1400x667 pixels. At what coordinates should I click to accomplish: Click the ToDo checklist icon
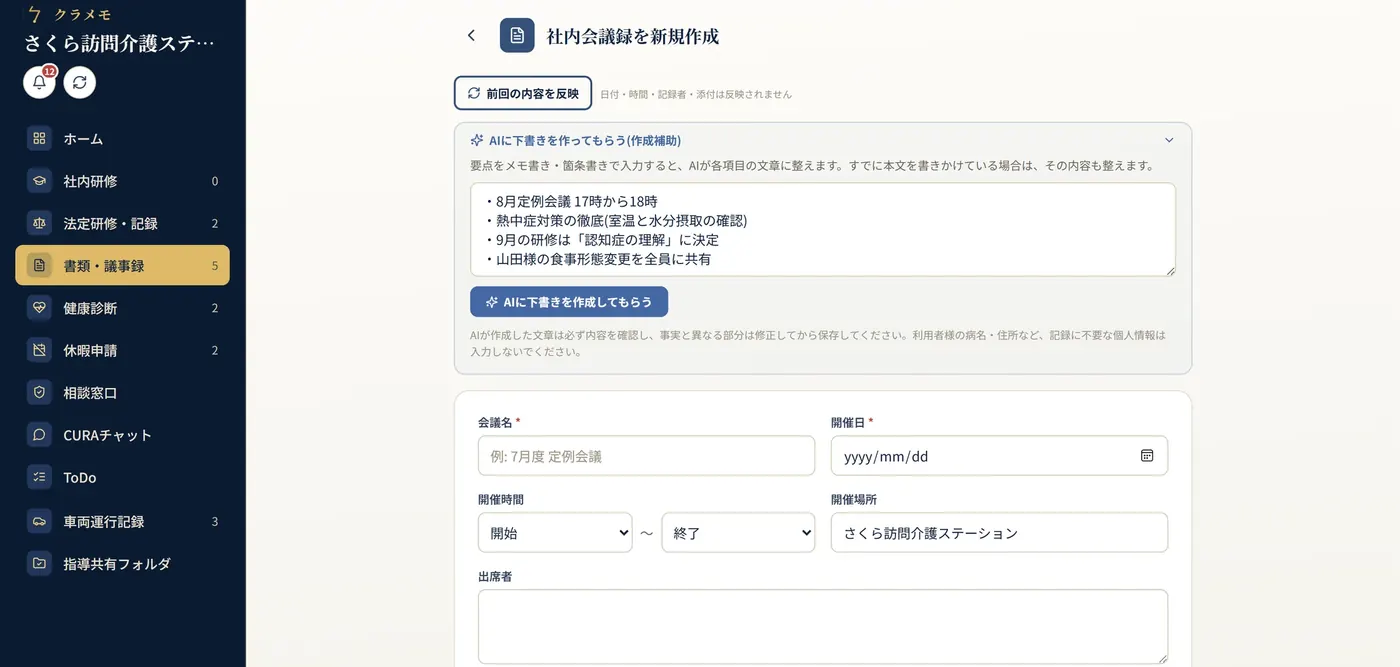[39, 477]
